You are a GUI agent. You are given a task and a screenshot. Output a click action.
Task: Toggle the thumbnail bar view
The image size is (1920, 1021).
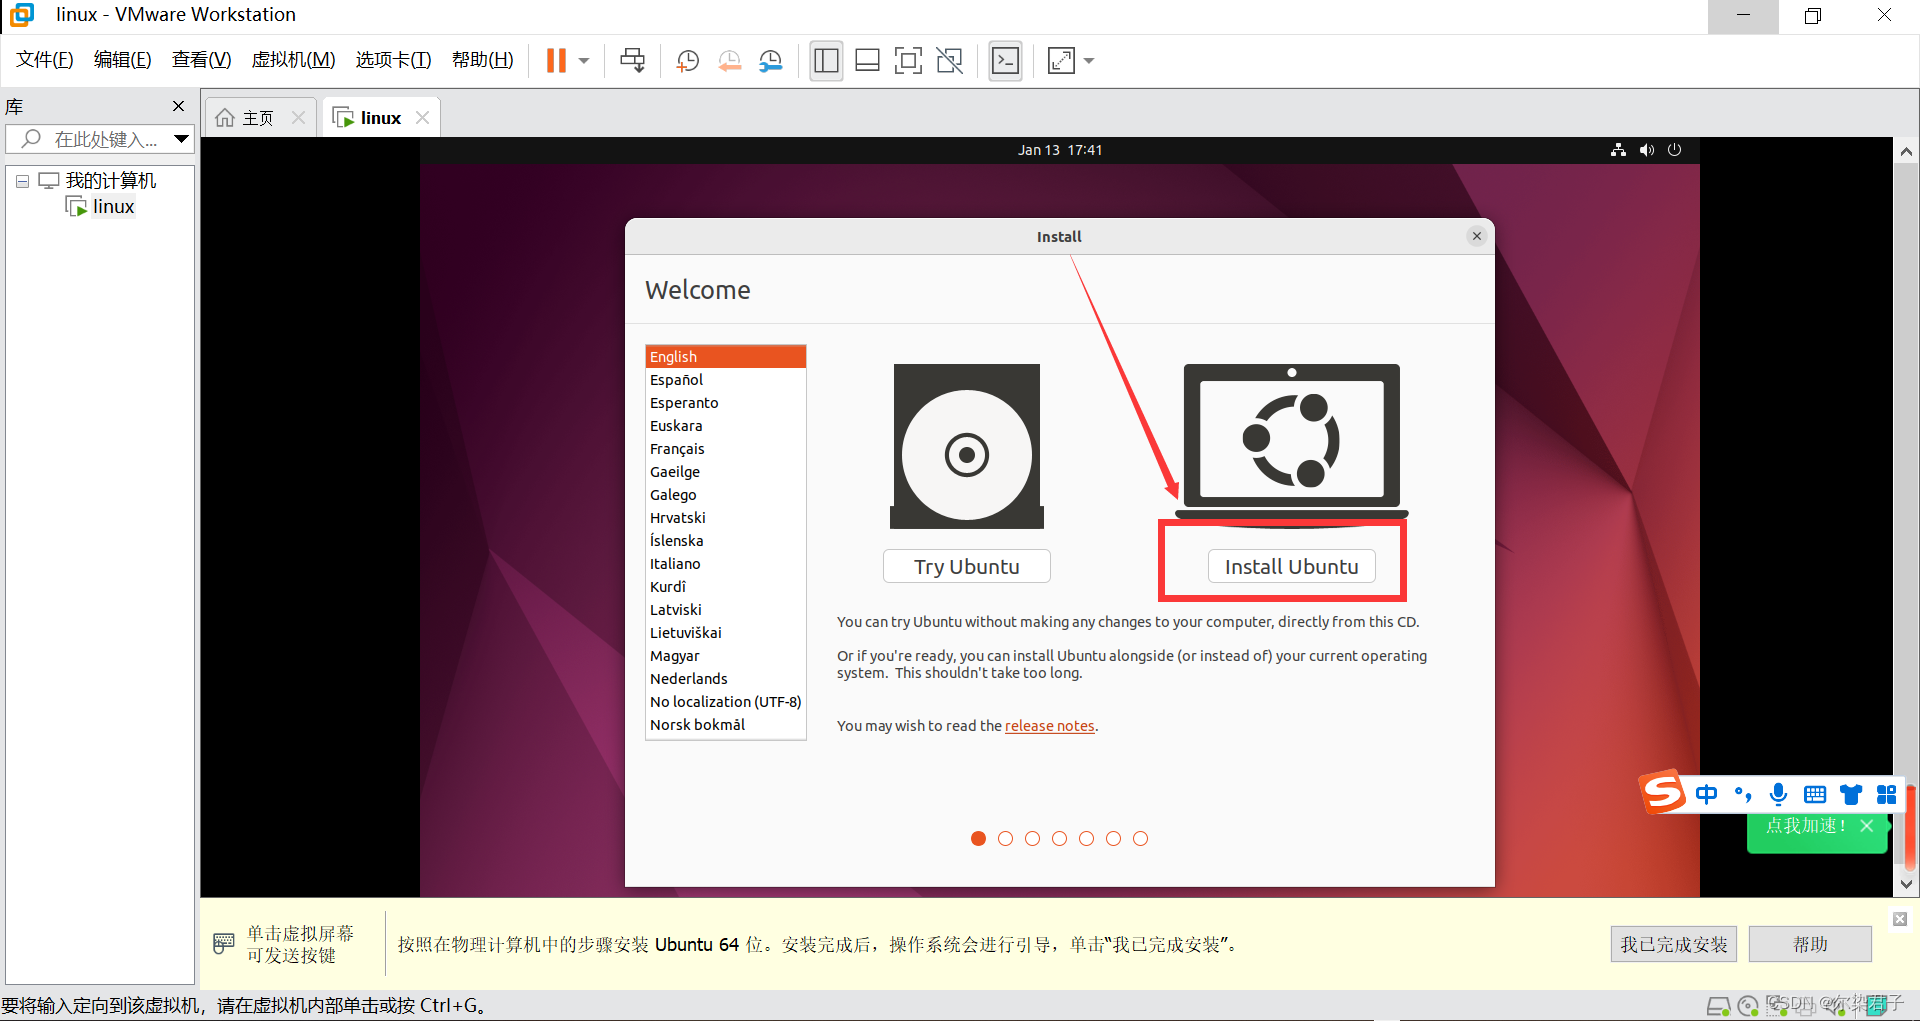(867, 61)
